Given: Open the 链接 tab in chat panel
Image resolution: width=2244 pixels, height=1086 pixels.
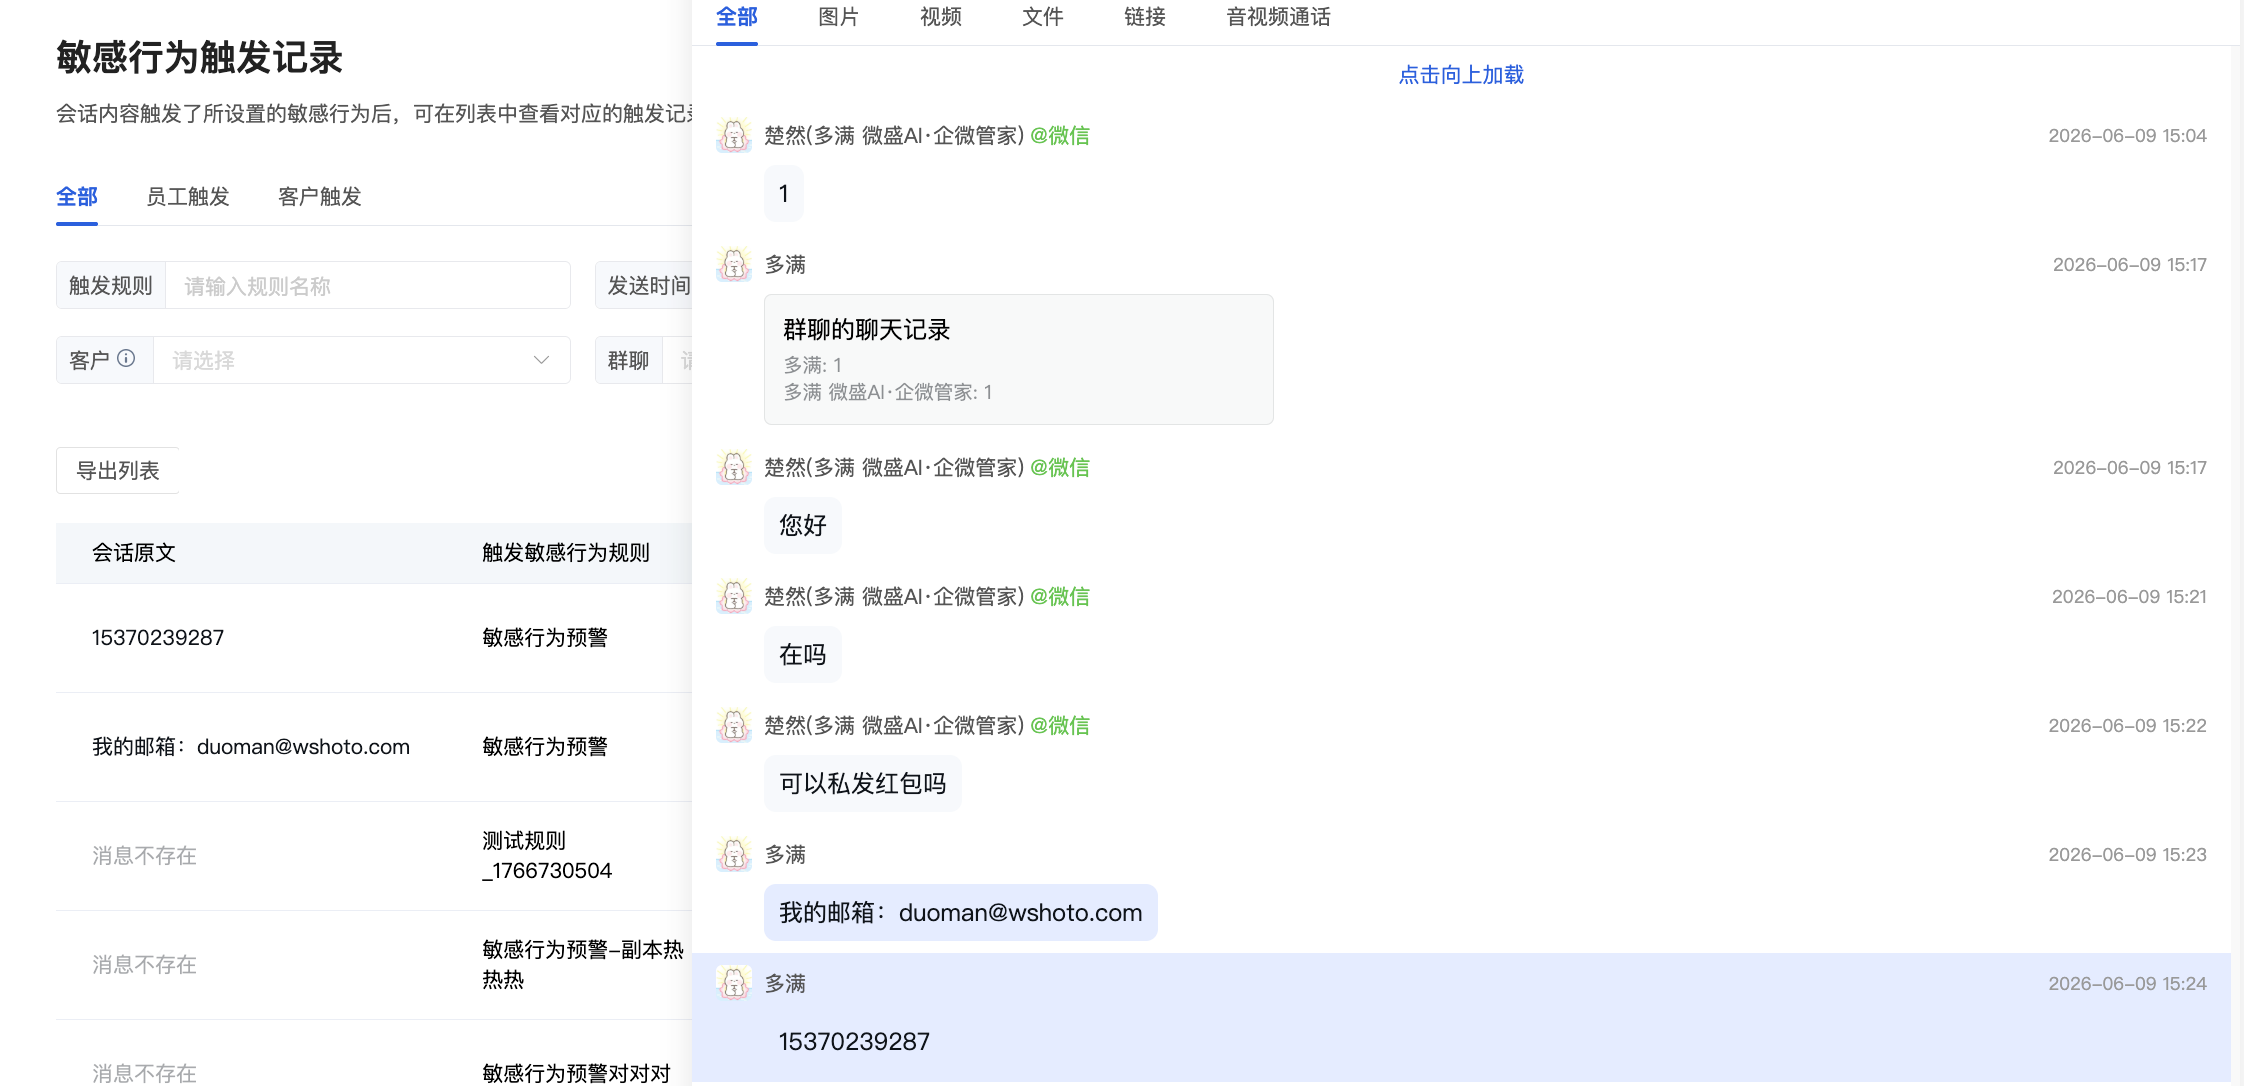Looking at the screenshot, I should point(1144,17).
